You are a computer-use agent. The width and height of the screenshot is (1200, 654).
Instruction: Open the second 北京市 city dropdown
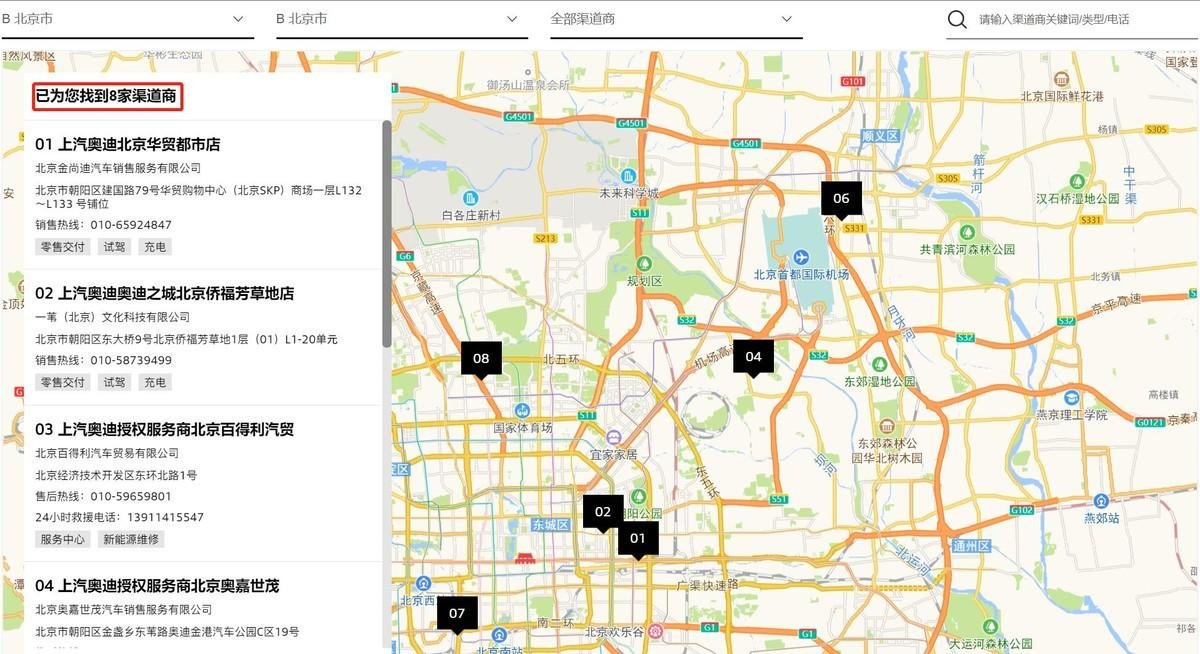(401, 19)
